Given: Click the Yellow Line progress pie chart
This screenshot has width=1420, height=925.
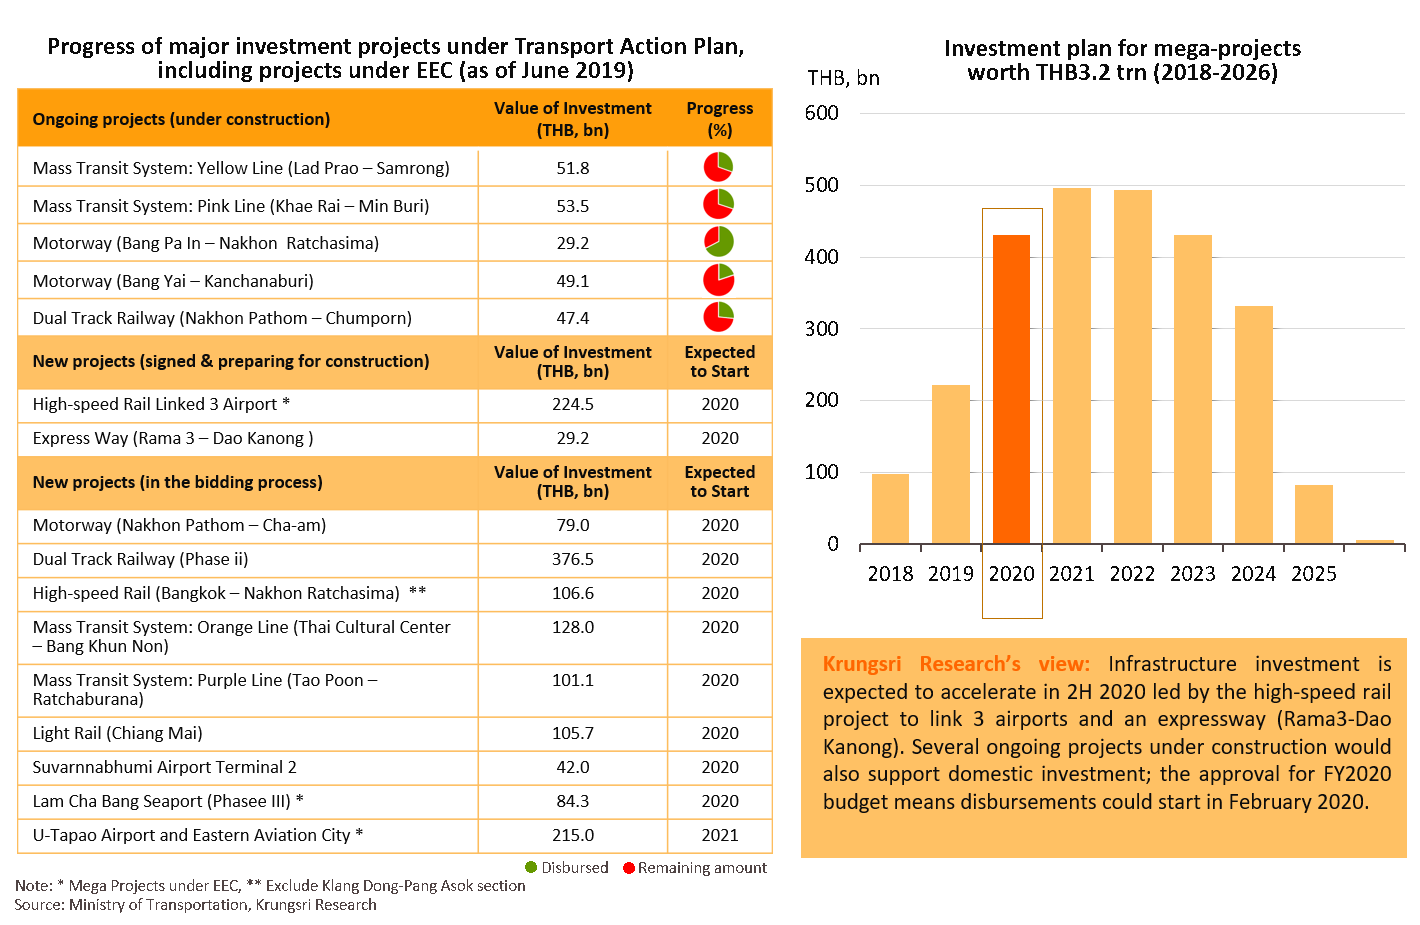Looking at the screenshot, I should 718,167.
